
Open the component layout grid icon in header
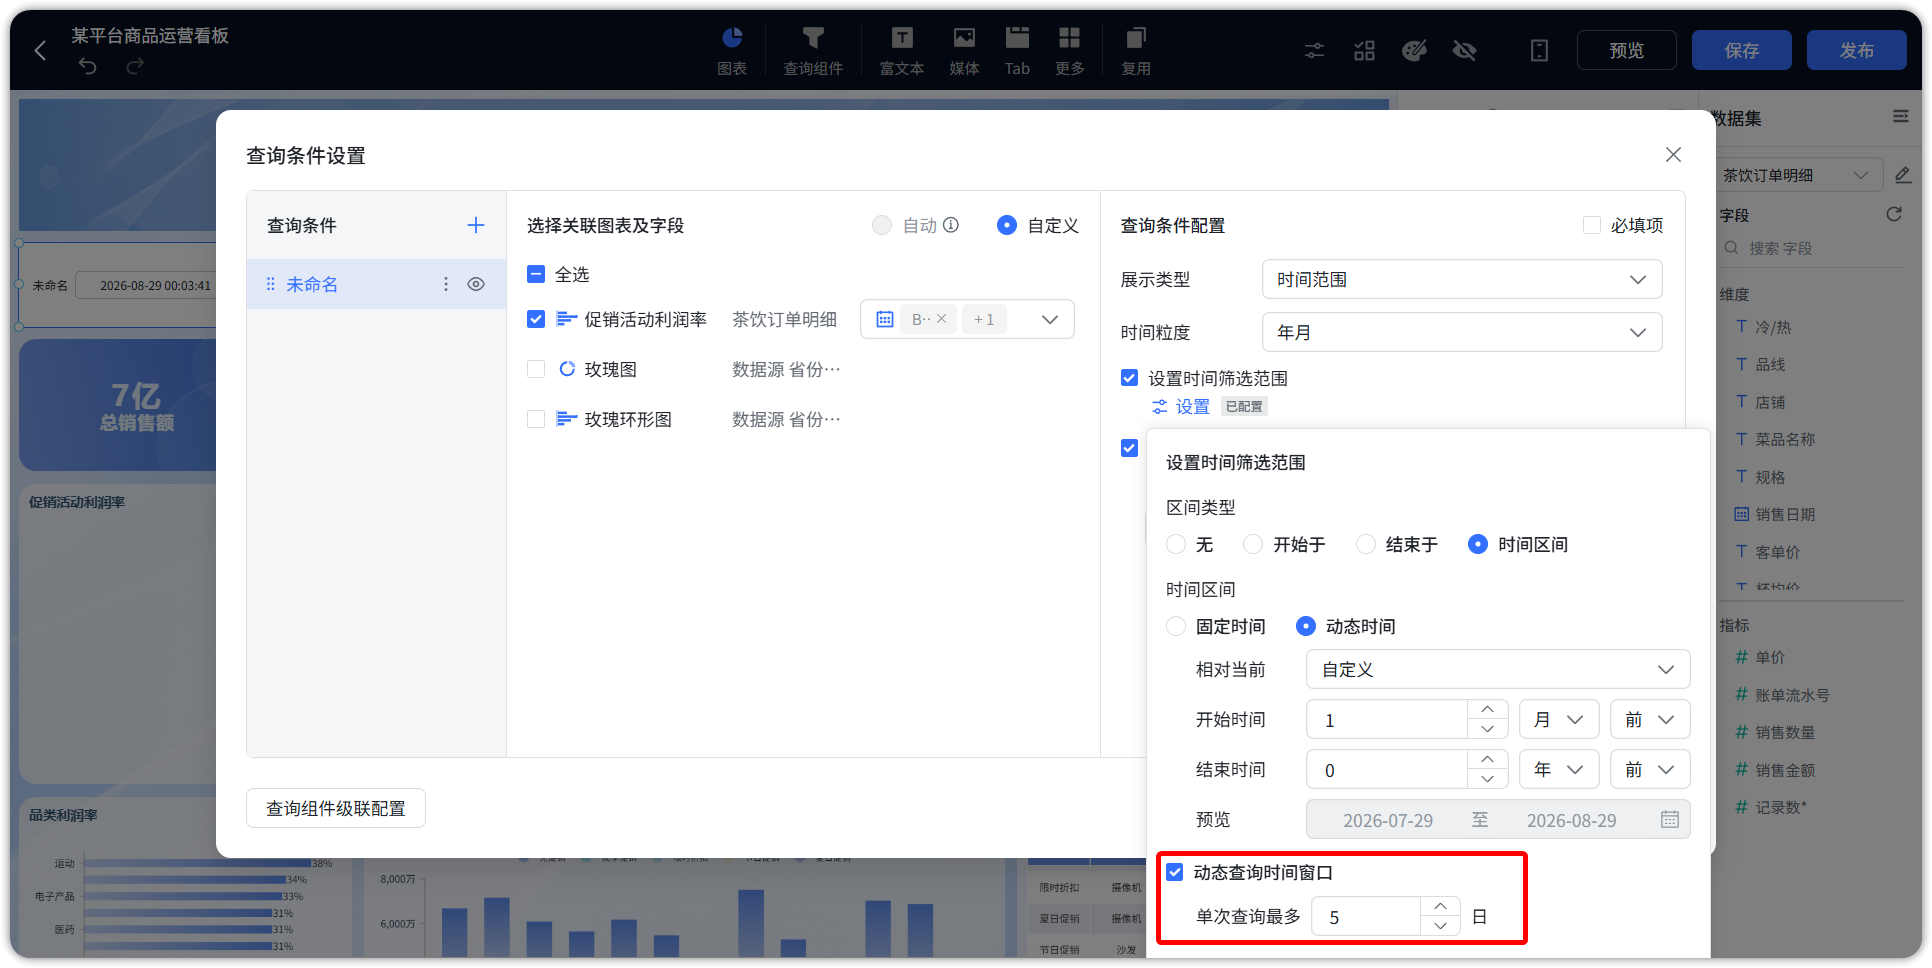1364,50
